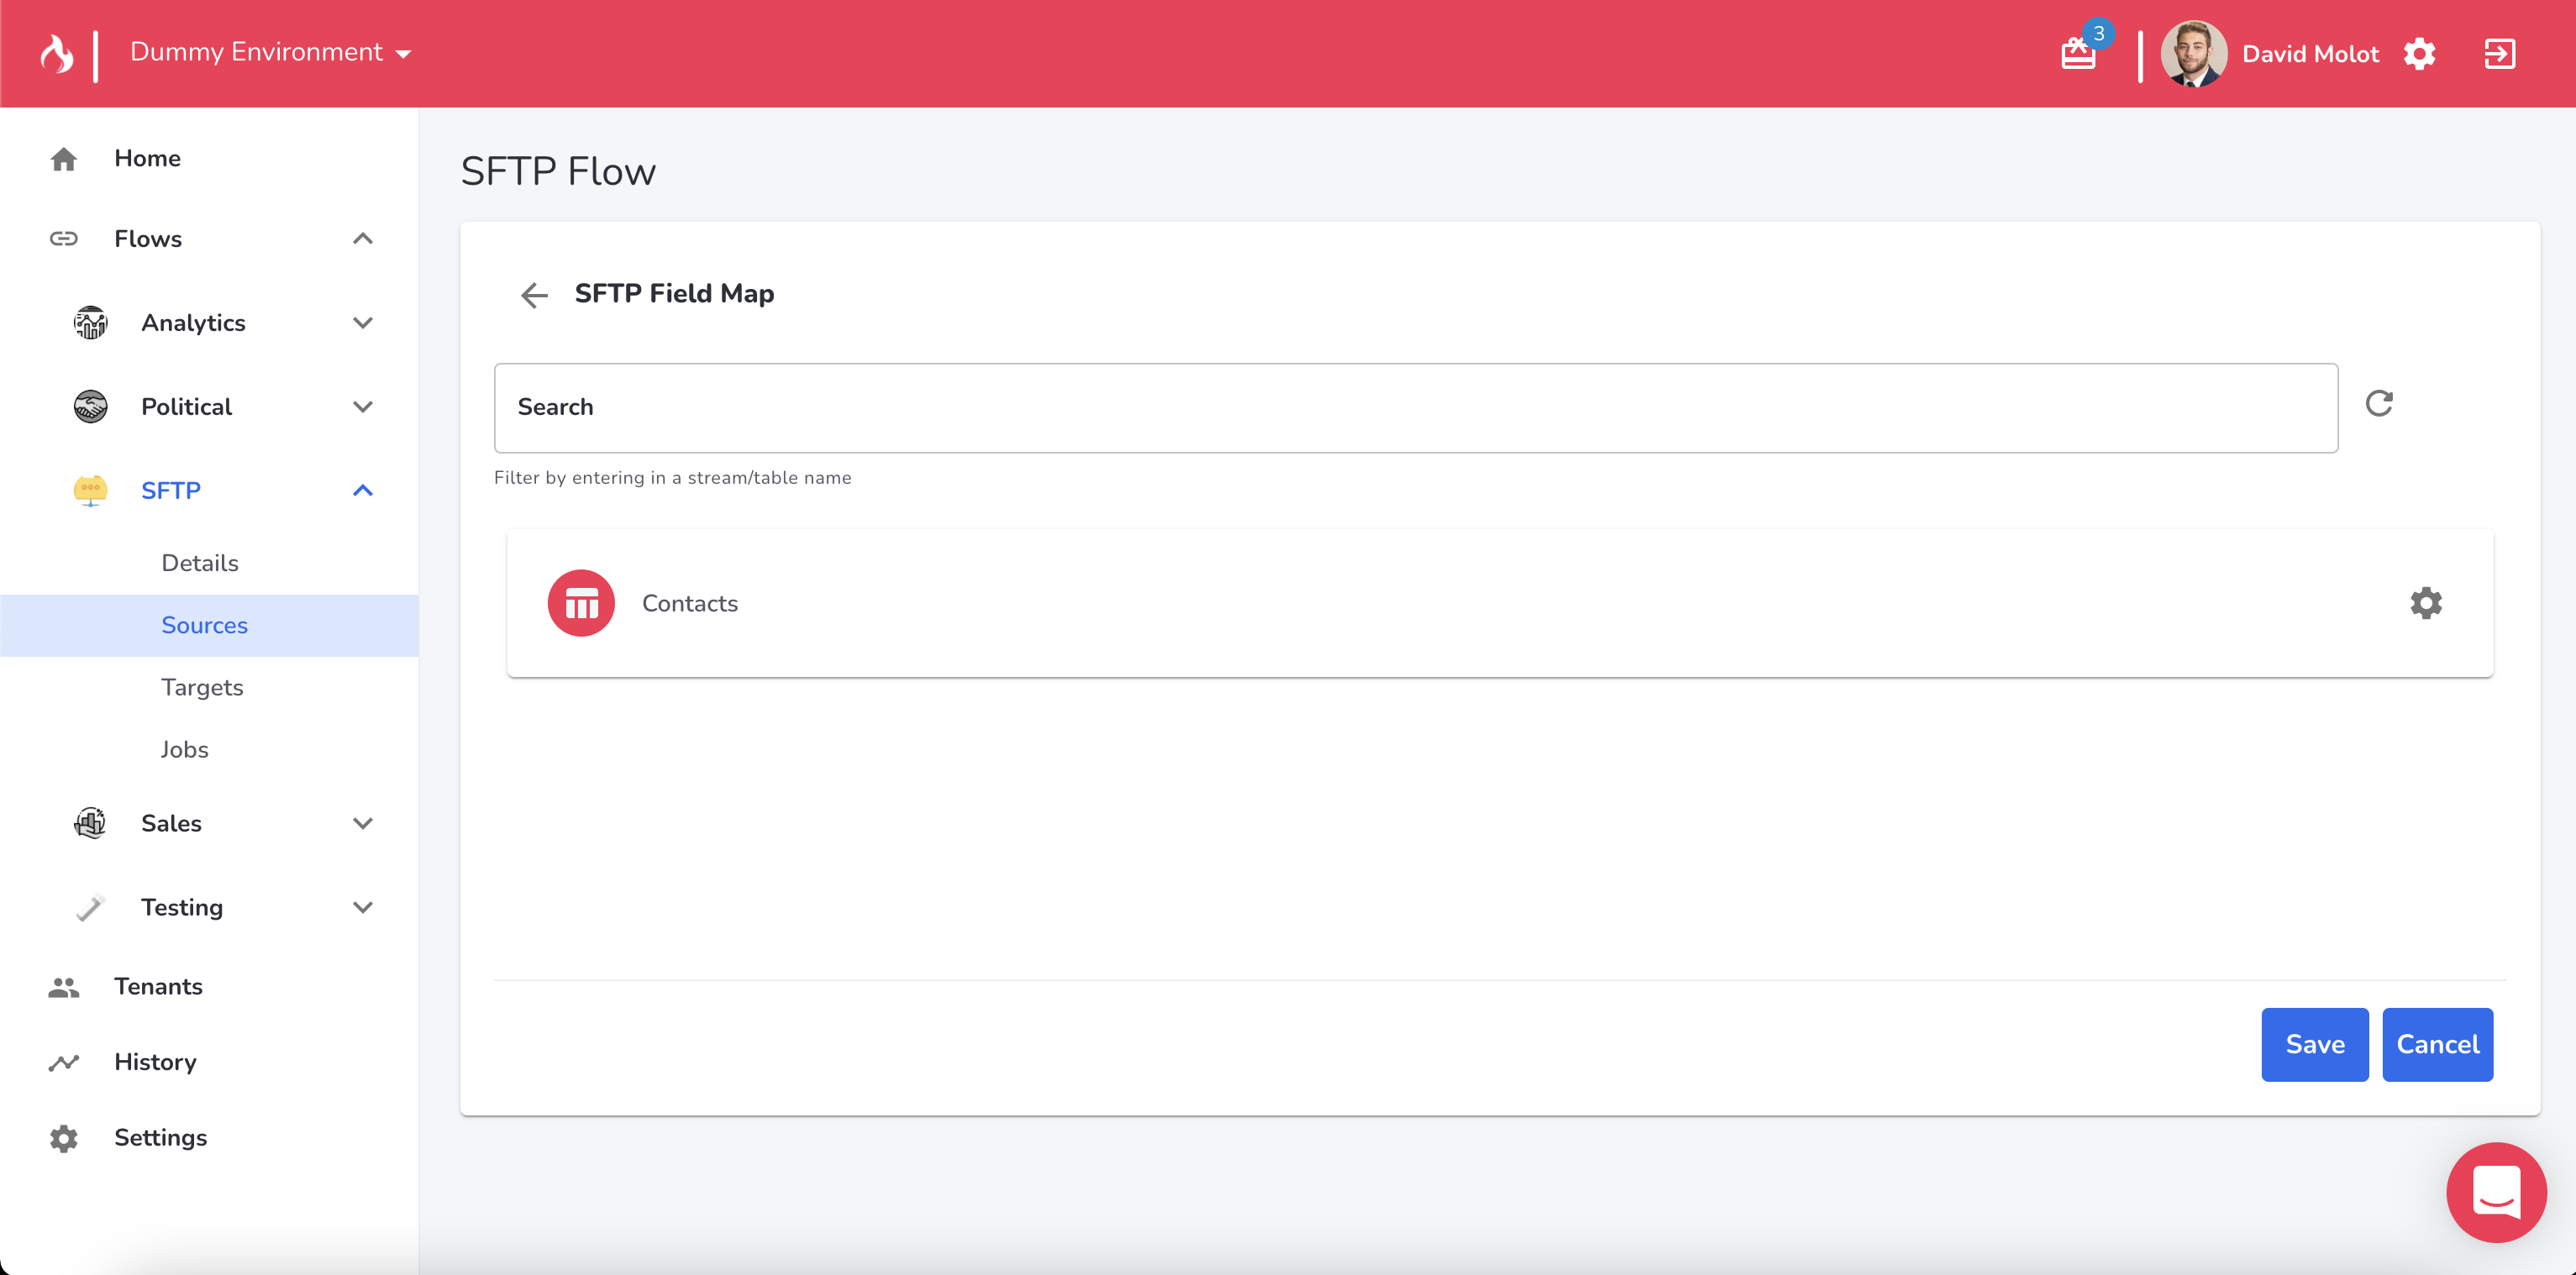Open the Jobs menu item
The height and width of the screenshot is (1275, 2576).
[184, 749]
